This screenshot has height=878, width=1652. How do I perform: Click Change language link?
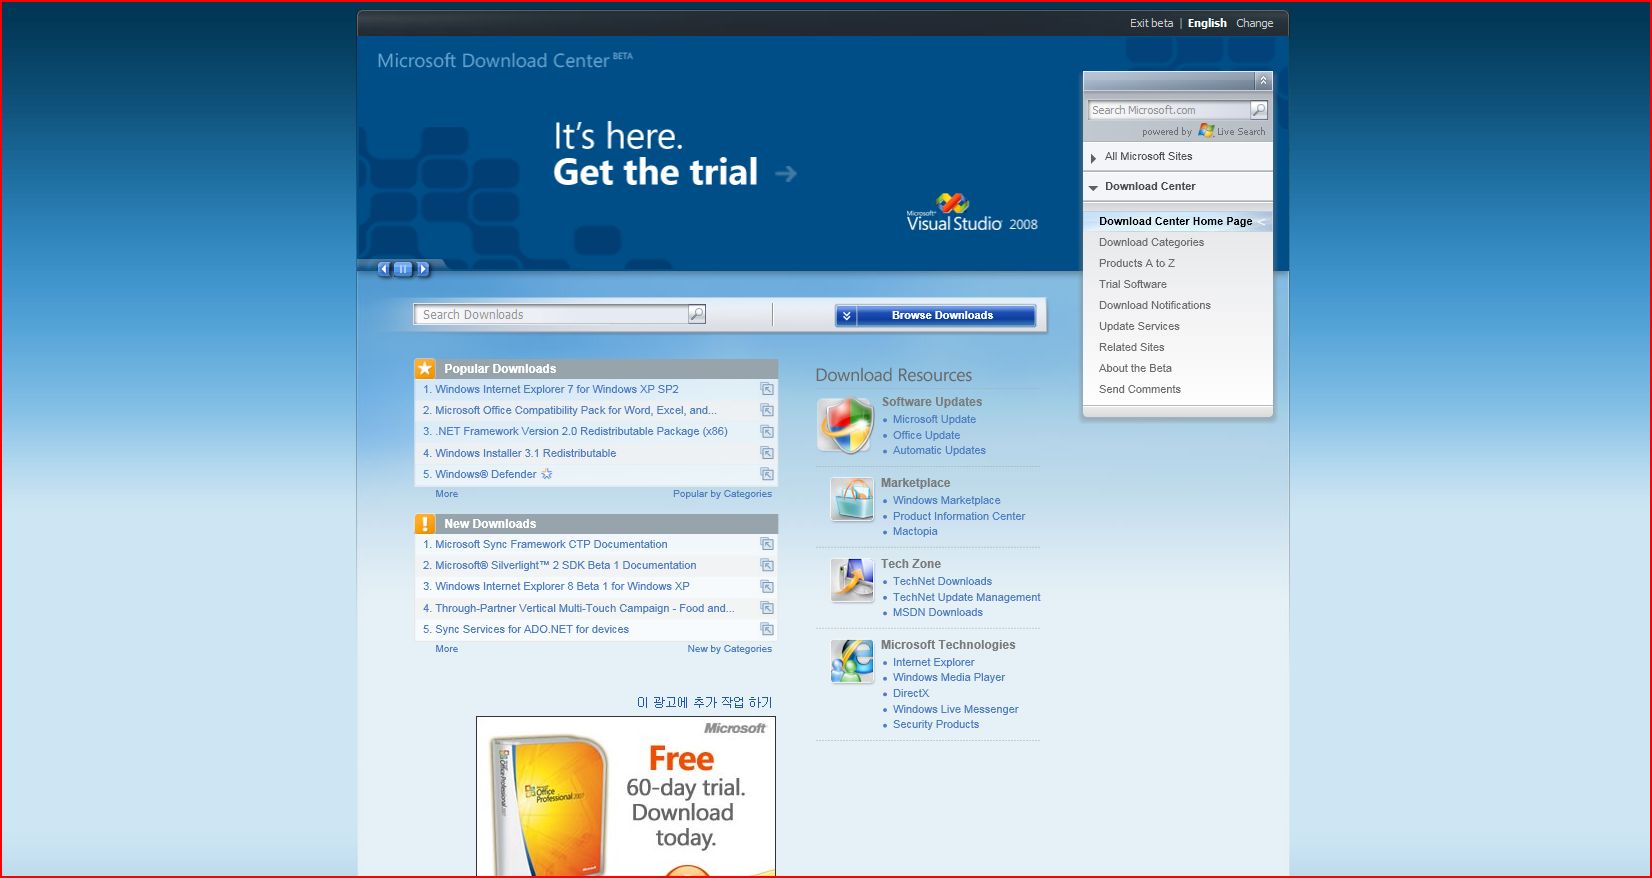[1254, 23]
